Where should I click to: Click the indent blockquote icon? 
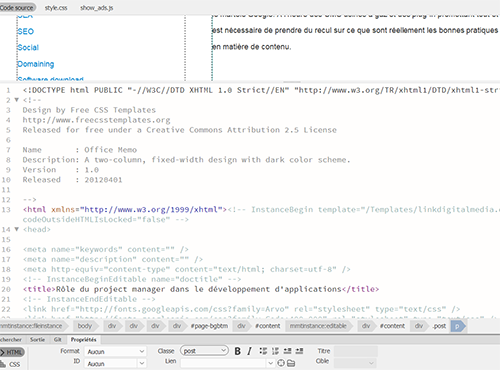point(299,351)
